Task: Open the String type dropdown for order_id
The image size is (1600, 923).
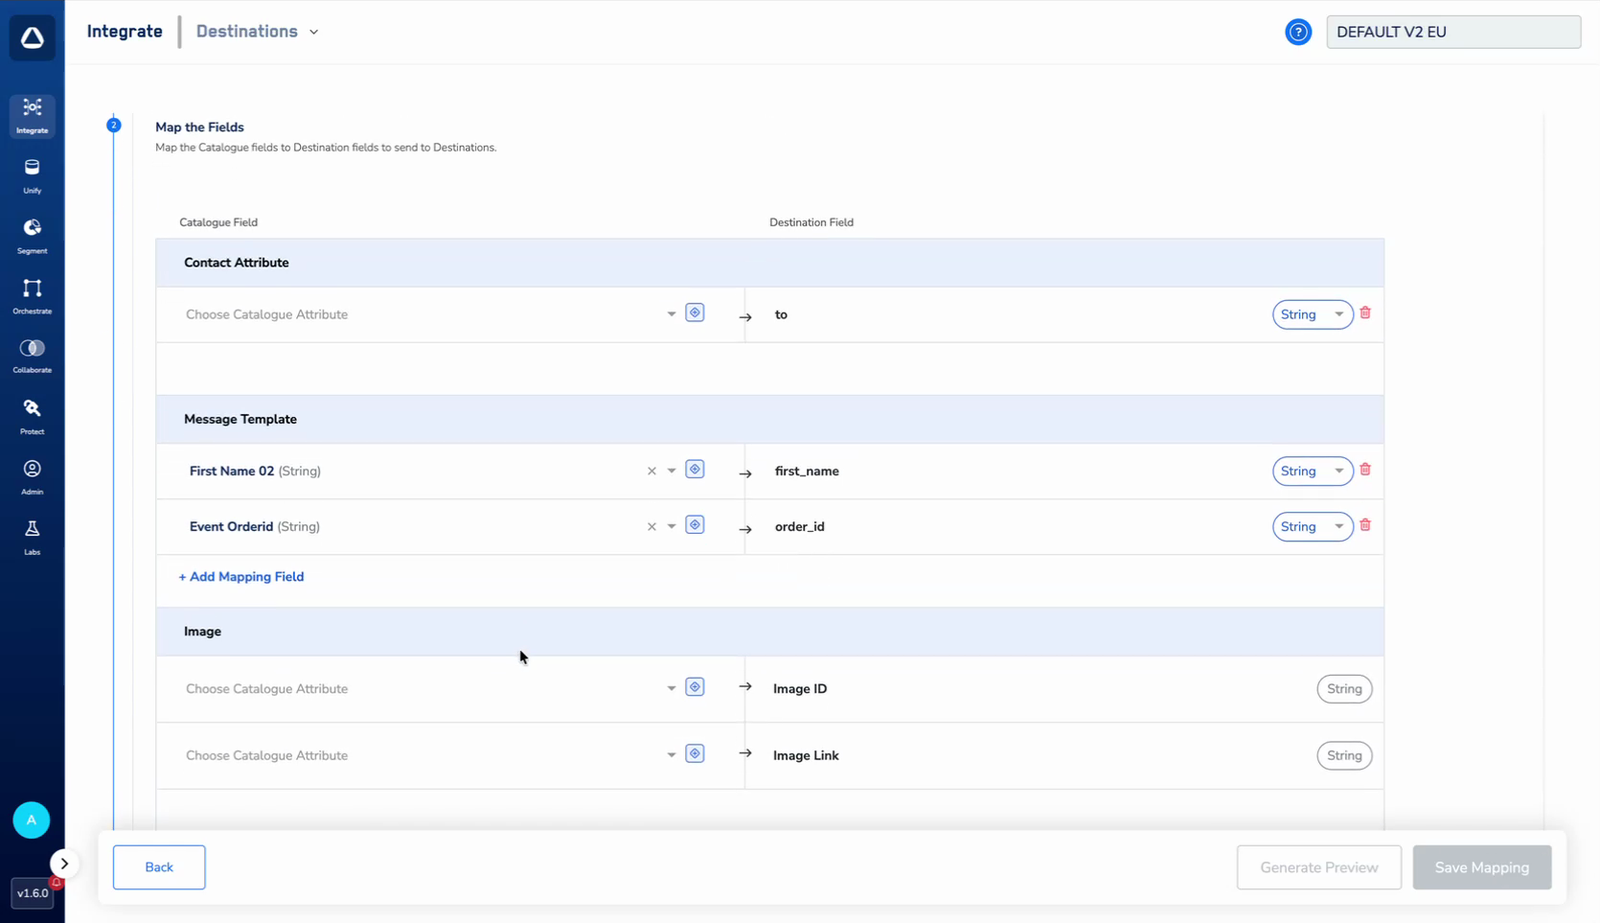Action: [x=1312, y=527]
